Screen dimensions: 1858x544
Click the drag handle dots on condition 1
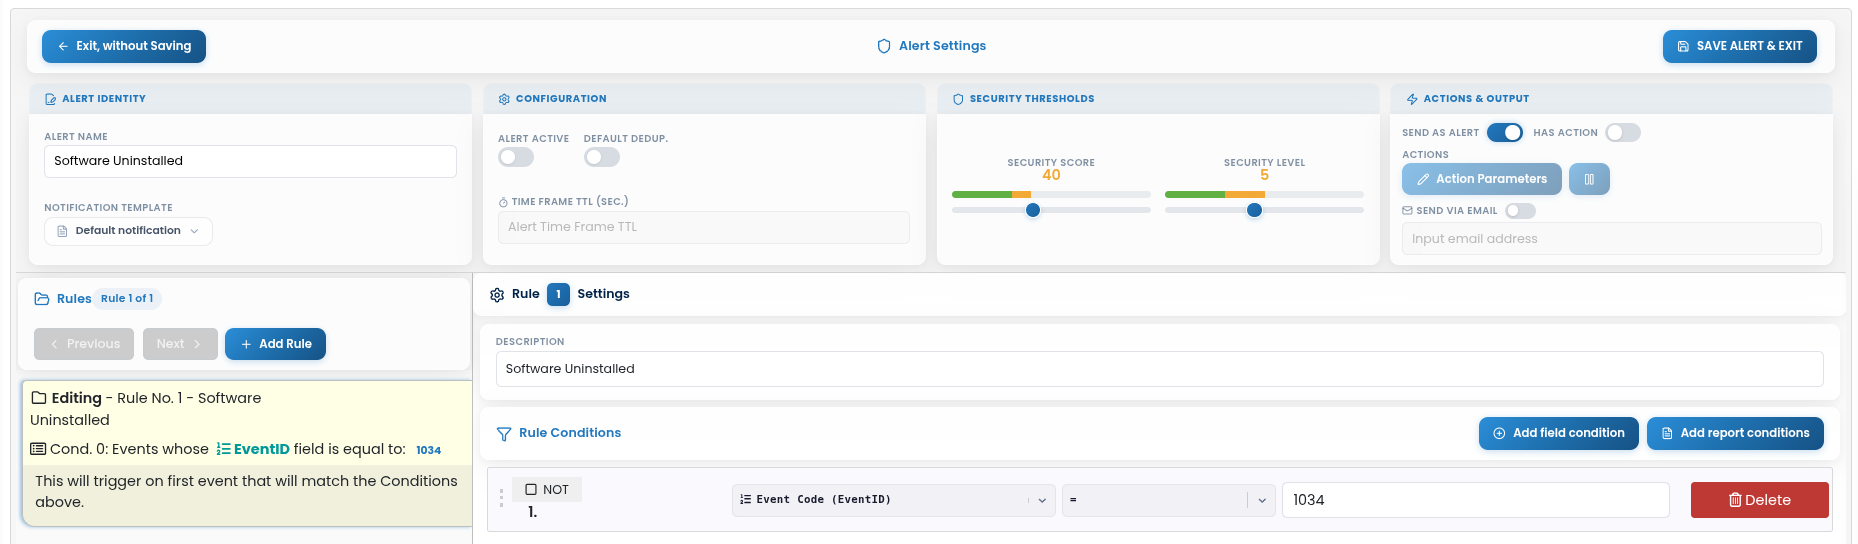pyautogui.click(x=501, y=498)
